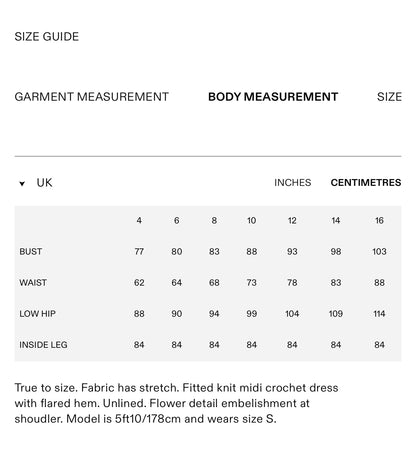Switch units to Centimetres
The width and height of the screenshot is (416, 466).
point(366,183)
